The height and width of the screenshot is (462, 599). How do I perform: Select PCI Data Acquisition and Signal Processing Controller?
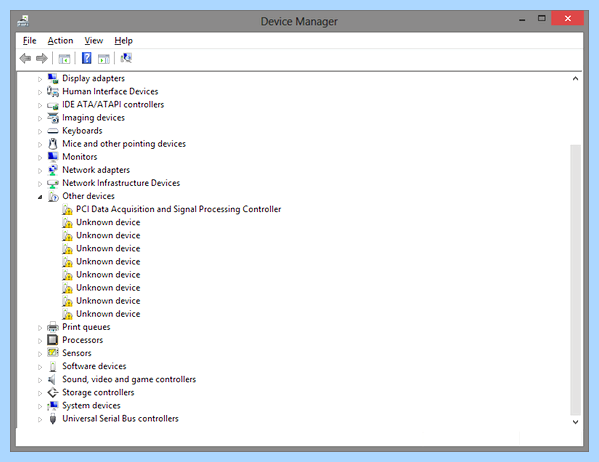point(178,209)
